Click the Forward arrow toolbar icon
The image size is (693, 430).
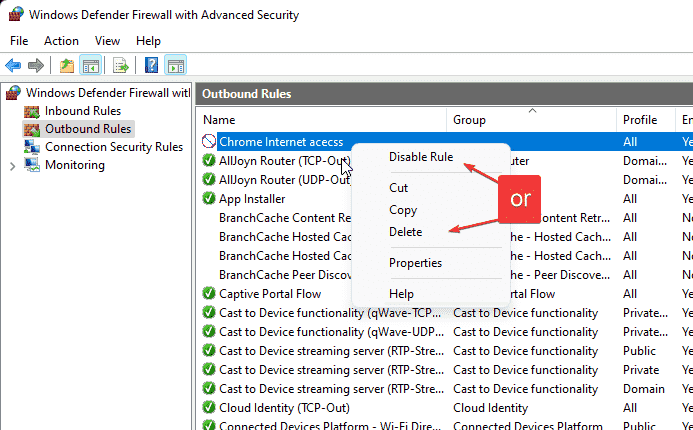pos(36,66)
